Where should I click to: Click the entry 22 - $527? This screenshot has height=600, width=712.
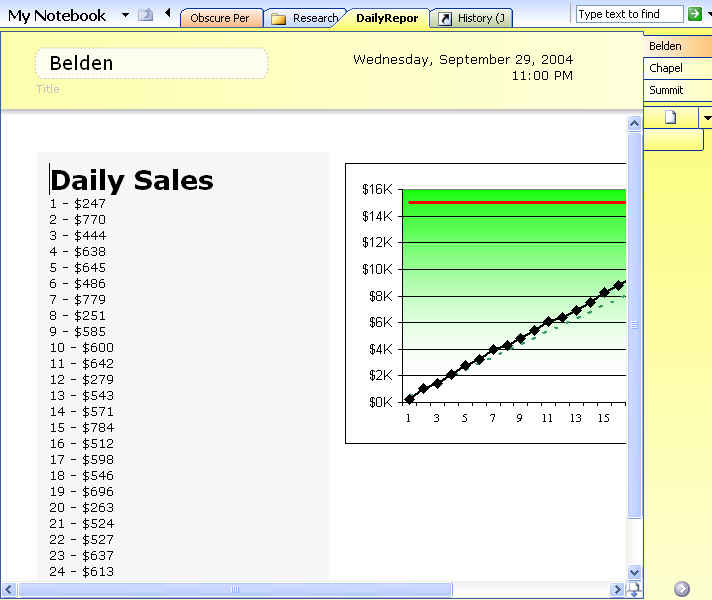click(81, 540)
